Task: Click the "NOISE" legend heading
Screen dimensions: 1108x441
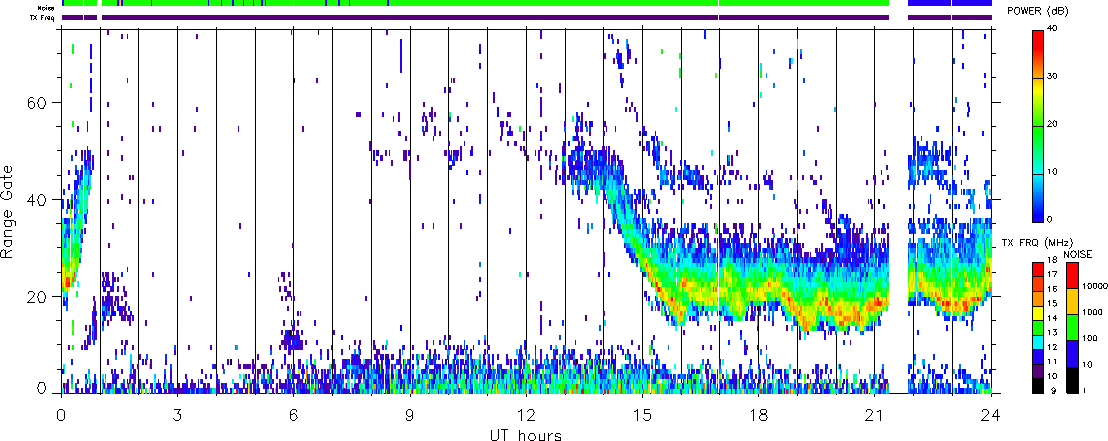Action: [x=1080, y=252]
